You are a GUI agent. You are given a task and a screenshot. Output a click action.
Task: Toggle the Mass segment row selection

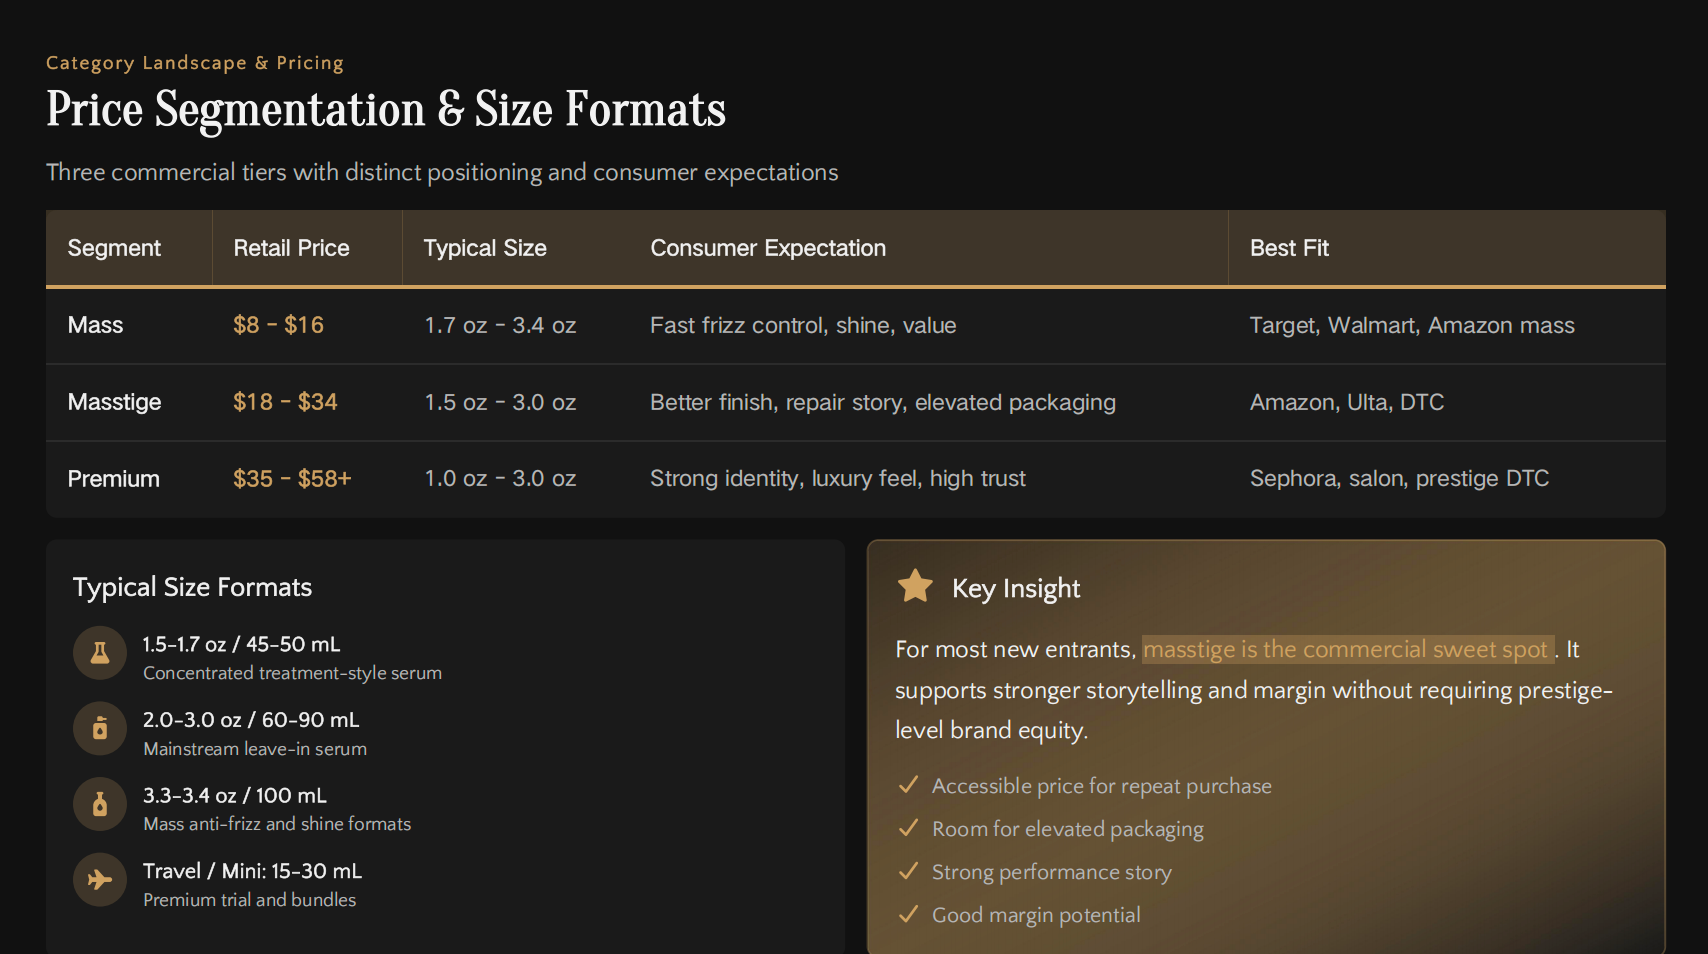pyautogui.click(x=95, y=325)
